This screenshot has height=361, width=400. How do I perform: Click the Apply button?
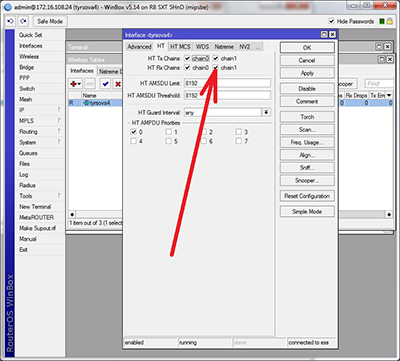[x=307, y=73]
